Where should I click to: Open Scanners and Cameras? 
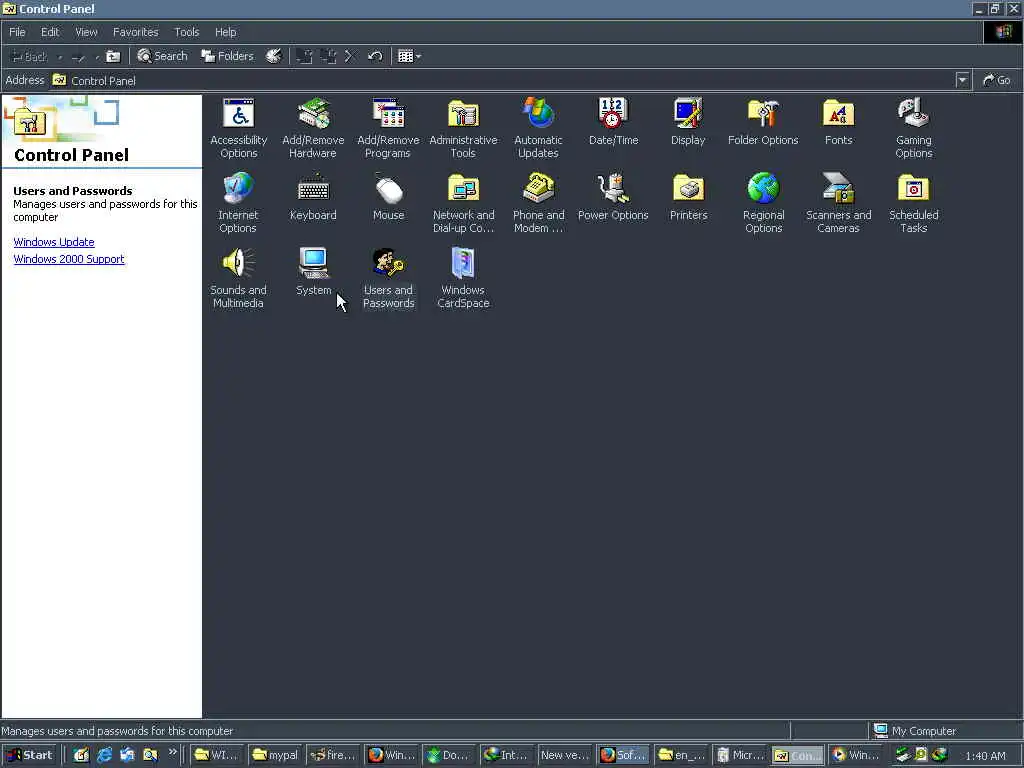(x=839, y=203)
